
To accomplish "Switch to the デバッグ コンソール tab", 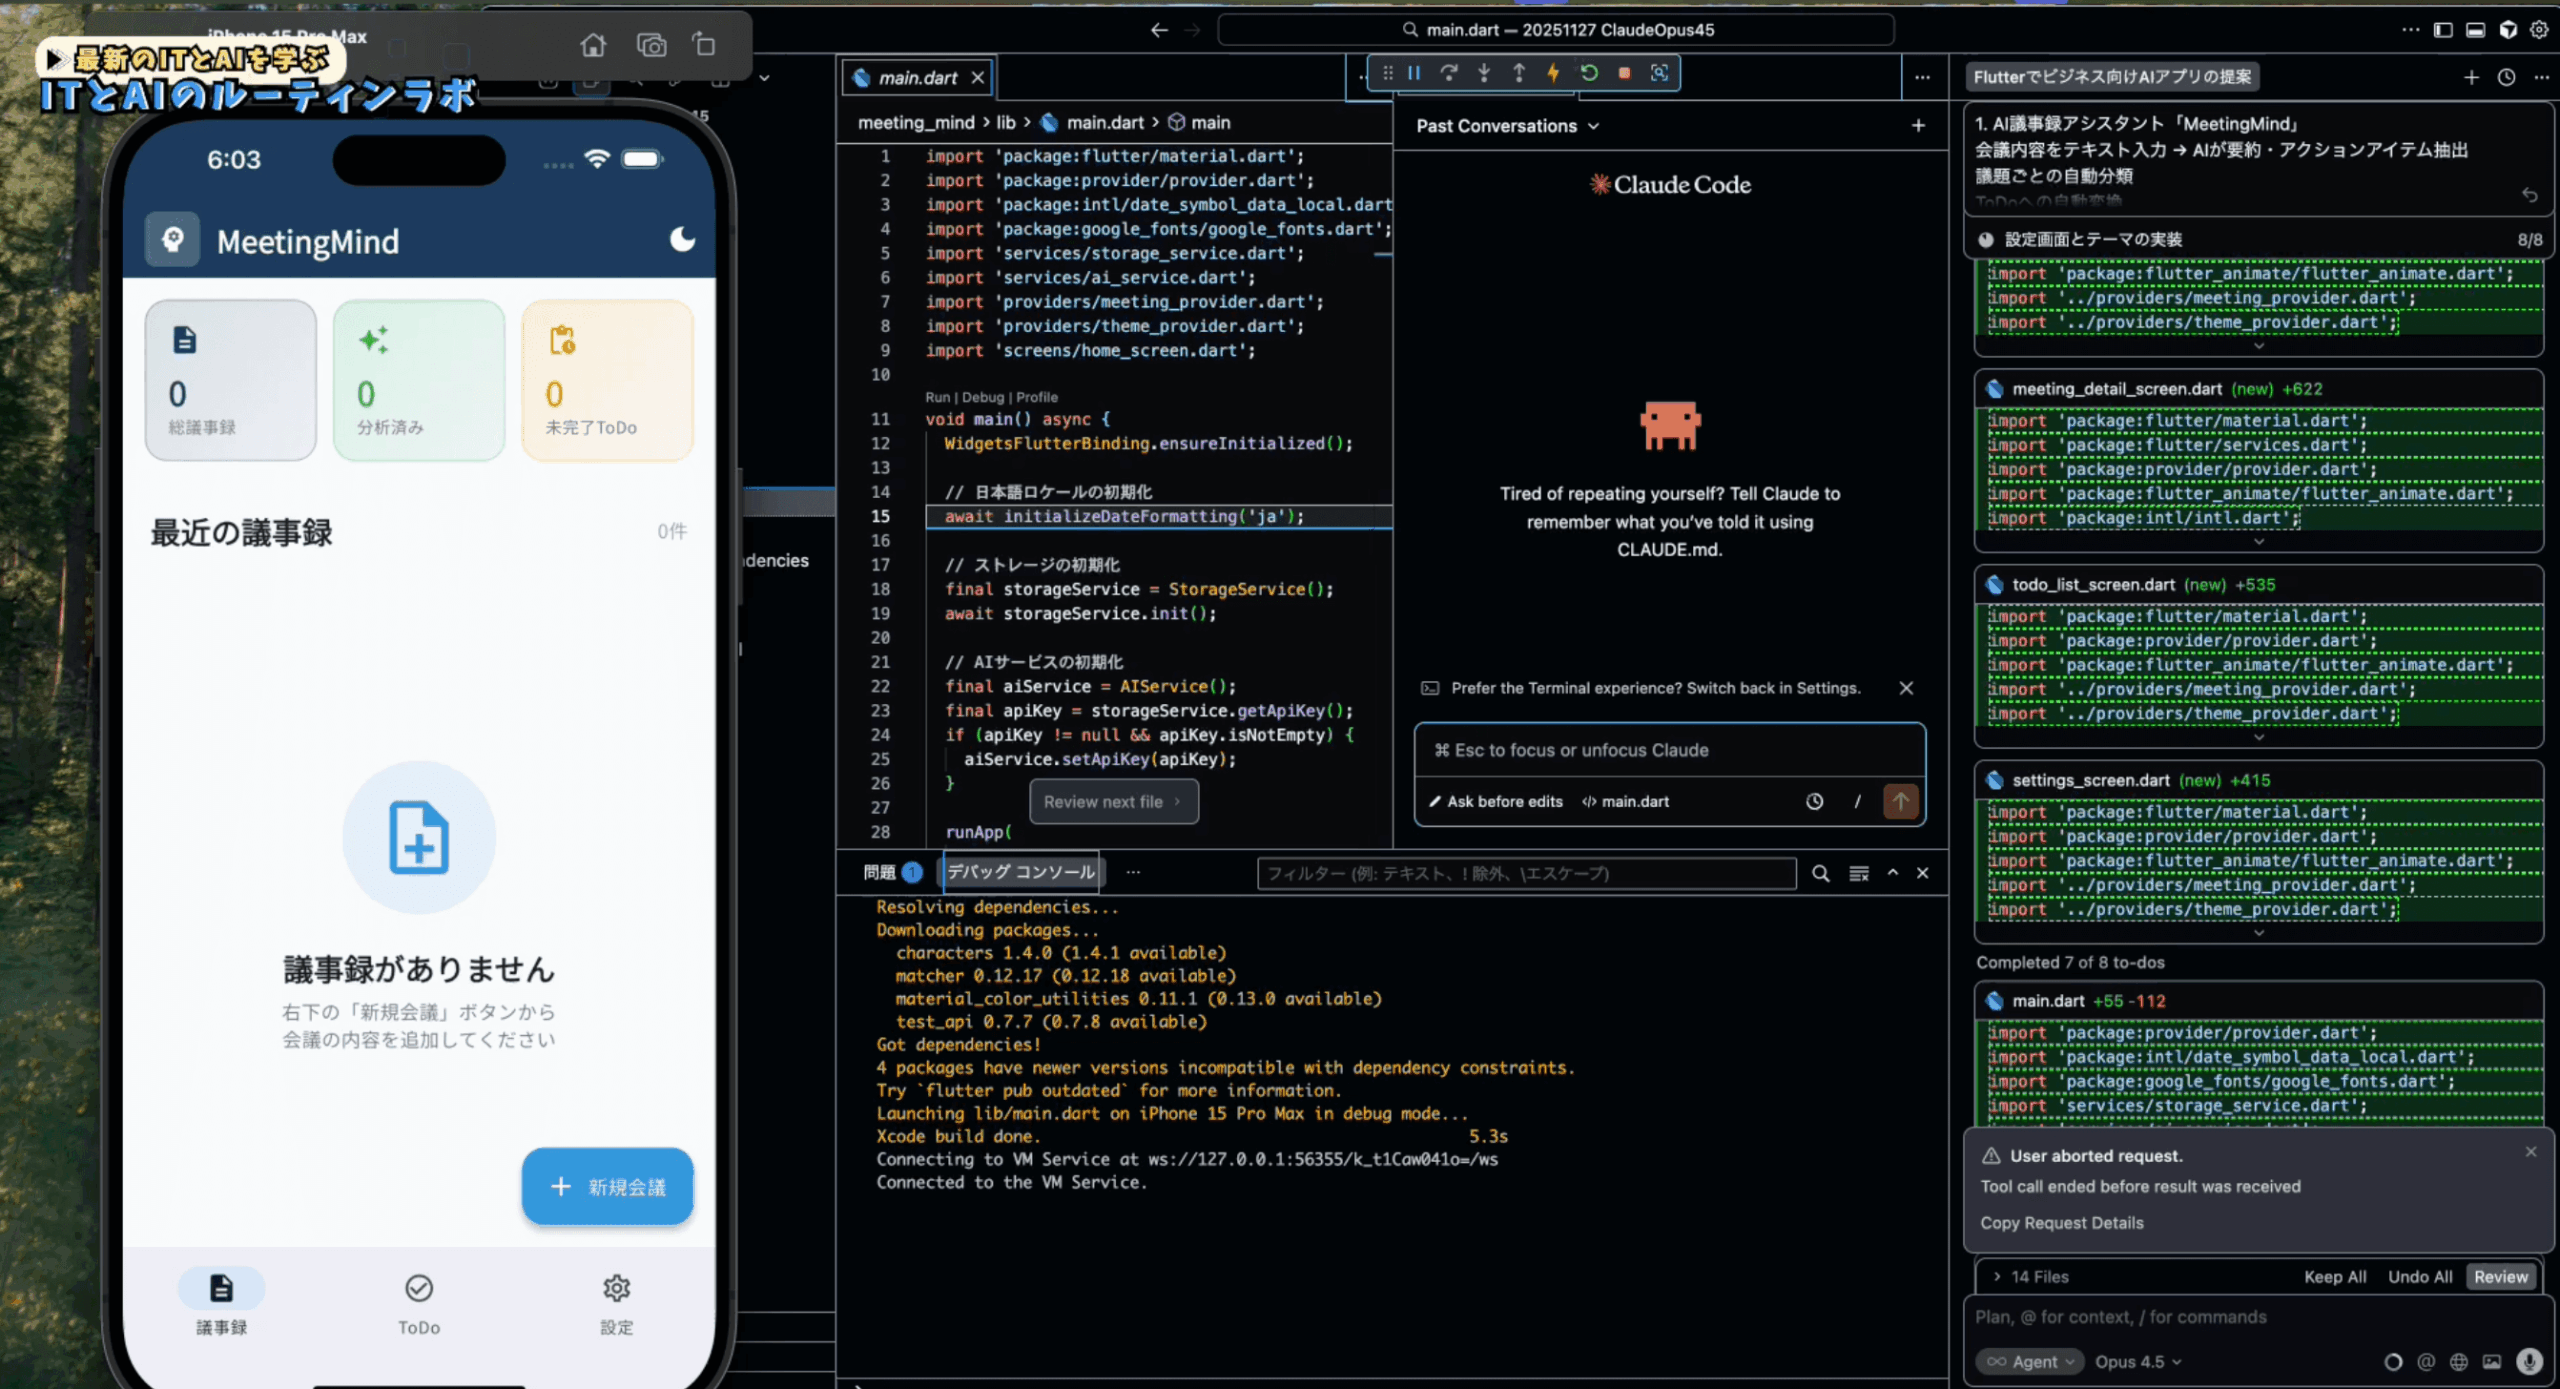I will coord(1020,872).
